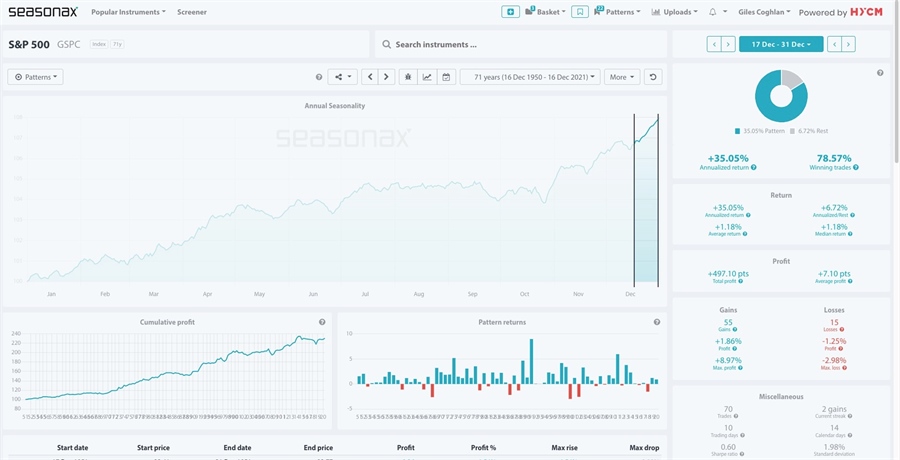Open the Giles Coghlan account dropdown
The image size is (900, 460).
click(x=764, y=11)
